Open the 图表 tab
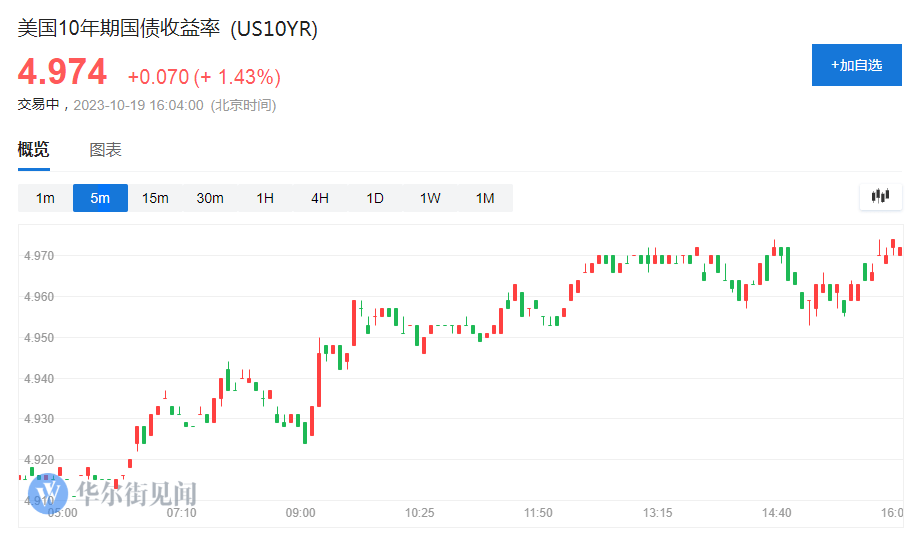 pyautogui.click(x=106, y=150)
